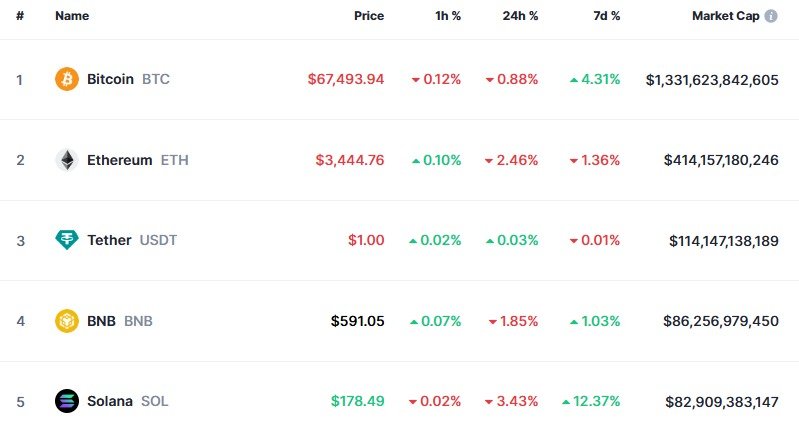The image size is (799, 422).
Task: Click BNB market cap $86,256,979,450
Action: pos(721,321)
